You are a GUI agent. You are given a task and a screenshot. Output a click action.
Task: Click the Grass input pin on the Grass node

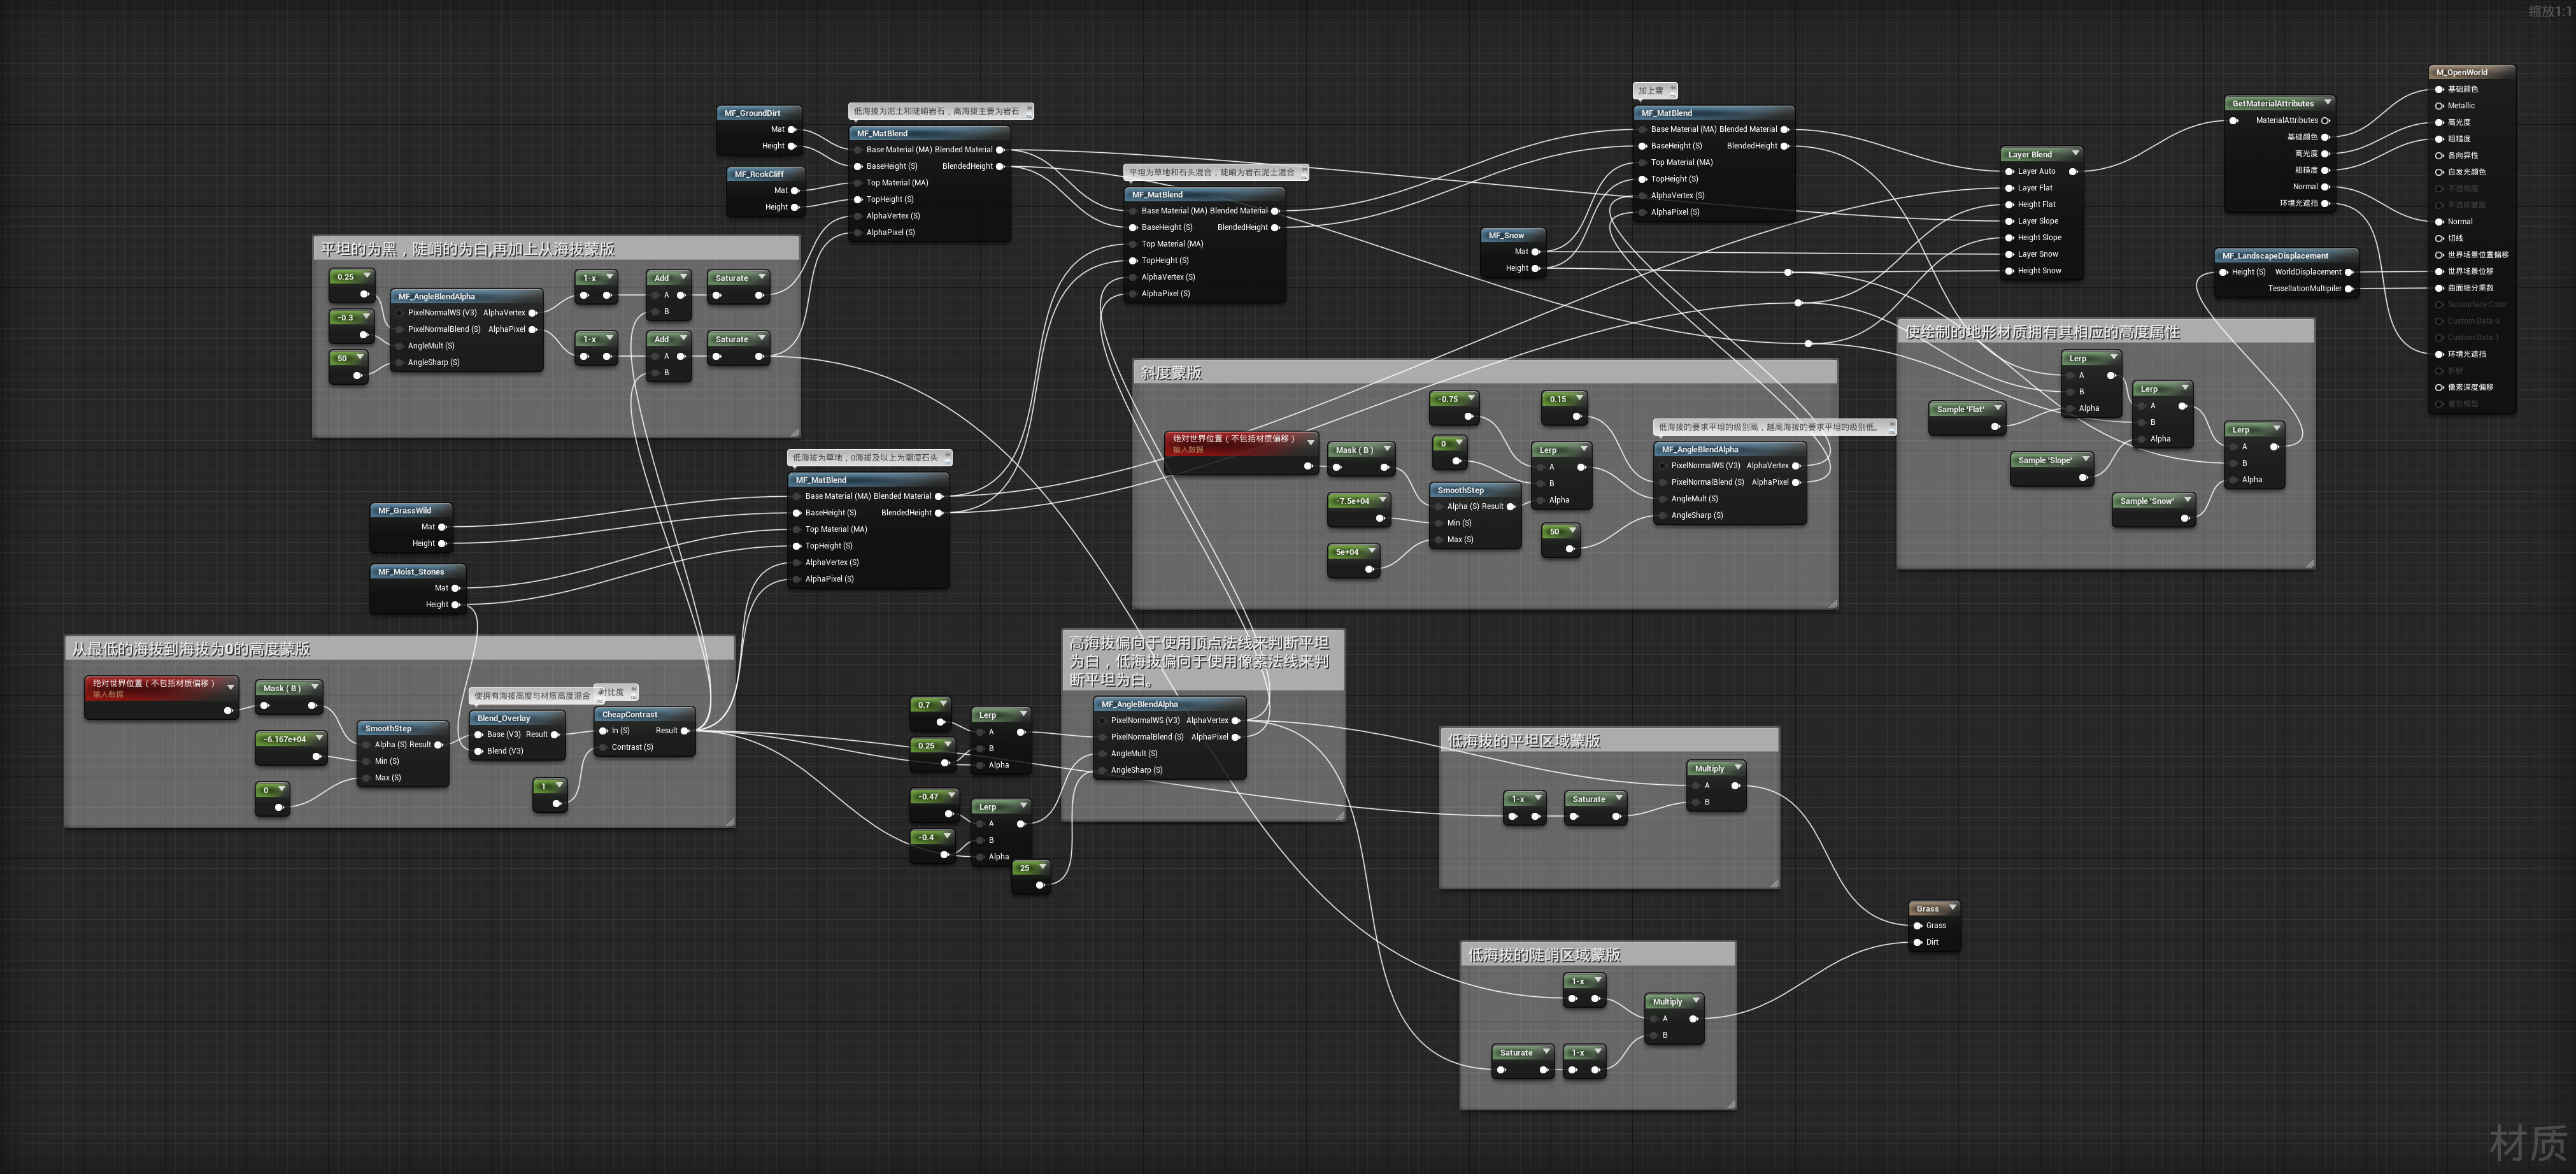pyautogui.click(x=1917, y=925)
